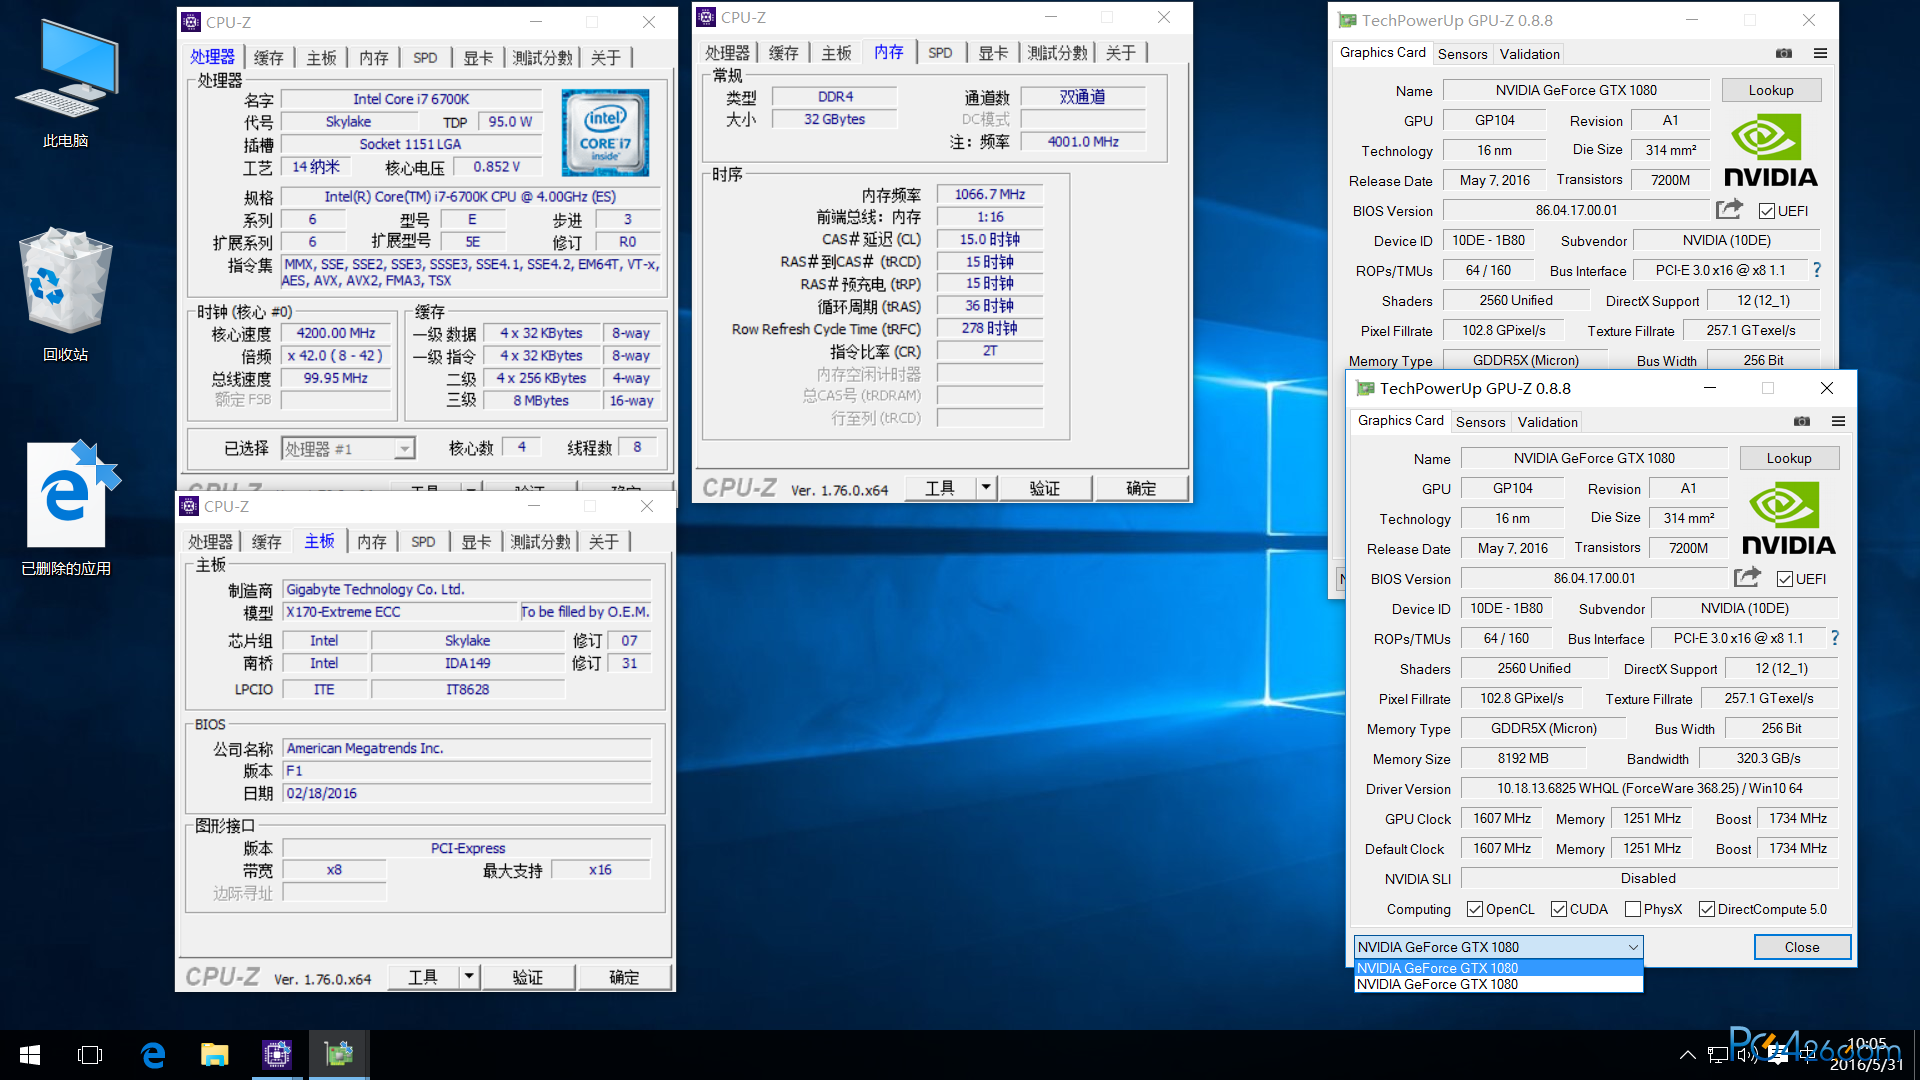Open 关于 tab in processor CPU-Z window
The image size is (1920, 1080).
[x=606, y=58]
